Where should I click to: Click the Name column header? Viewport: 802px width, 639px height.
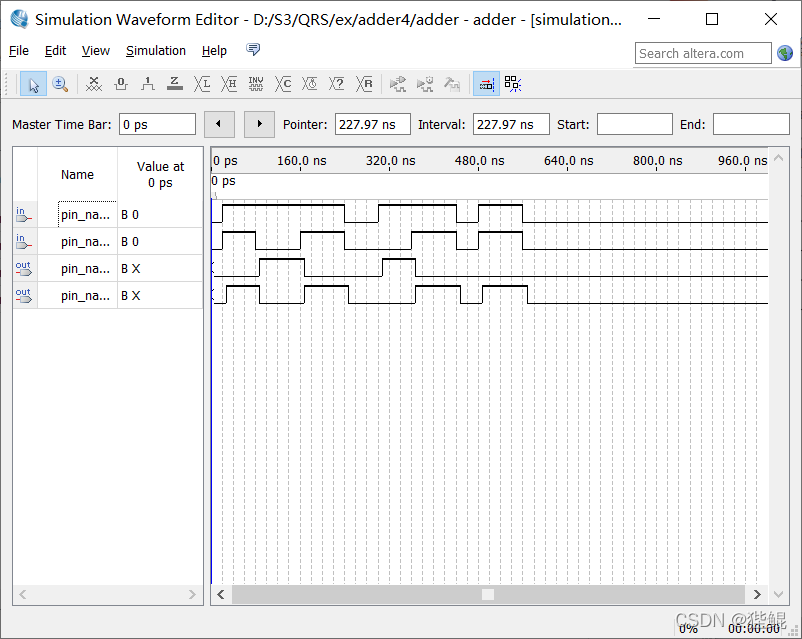coord(77,174)
